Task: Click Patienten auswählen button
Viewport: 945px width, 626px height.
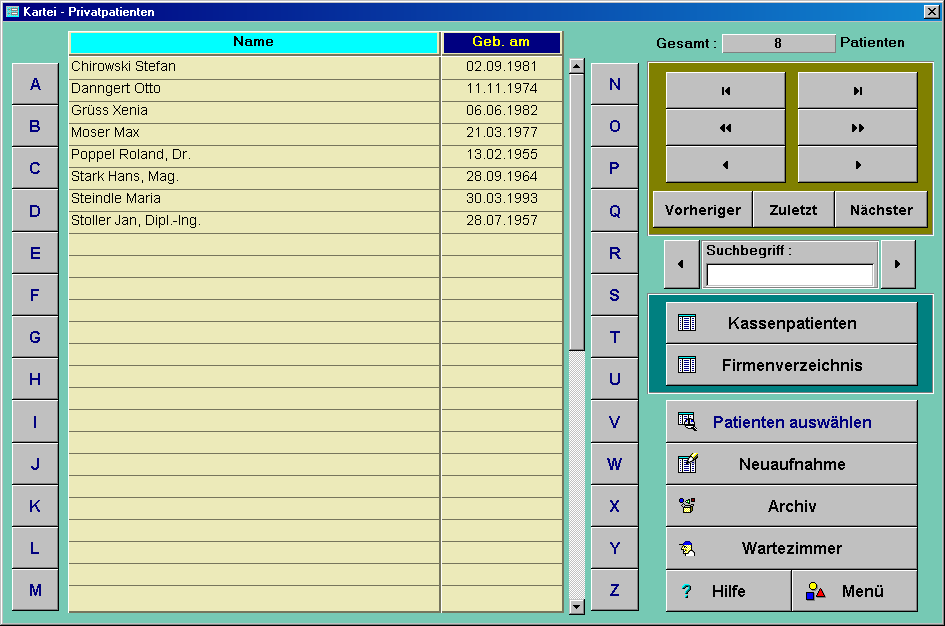Action: coord(791,422)
